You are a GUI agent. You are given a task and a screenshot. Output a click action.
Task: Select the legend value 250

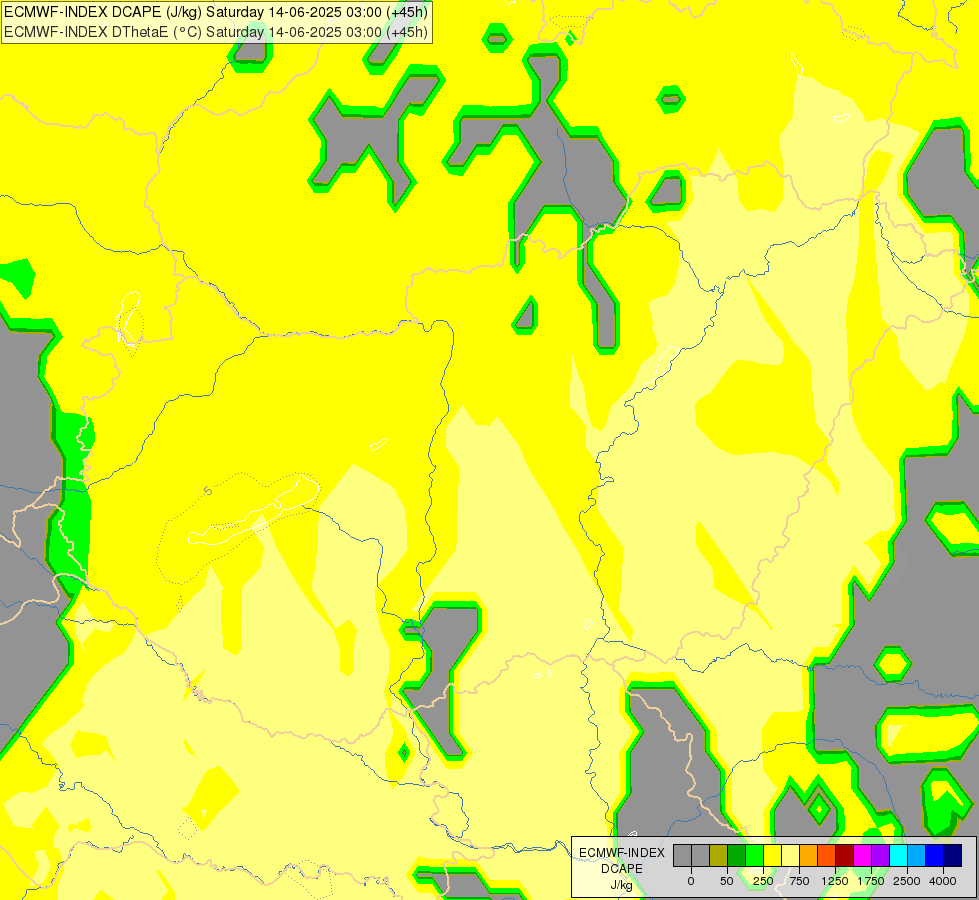[763, 881]
